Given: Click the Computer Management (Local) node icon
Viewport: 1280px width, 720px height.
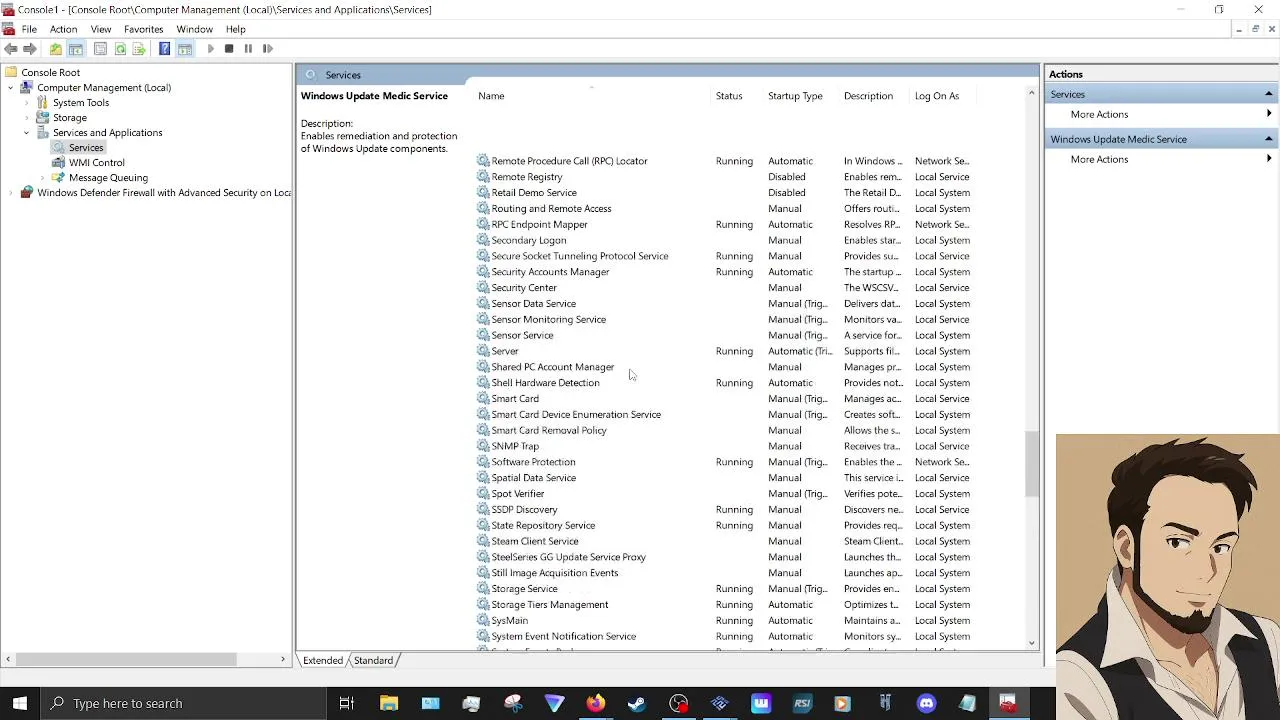Looking at the screenshot, I should (27, 87).
